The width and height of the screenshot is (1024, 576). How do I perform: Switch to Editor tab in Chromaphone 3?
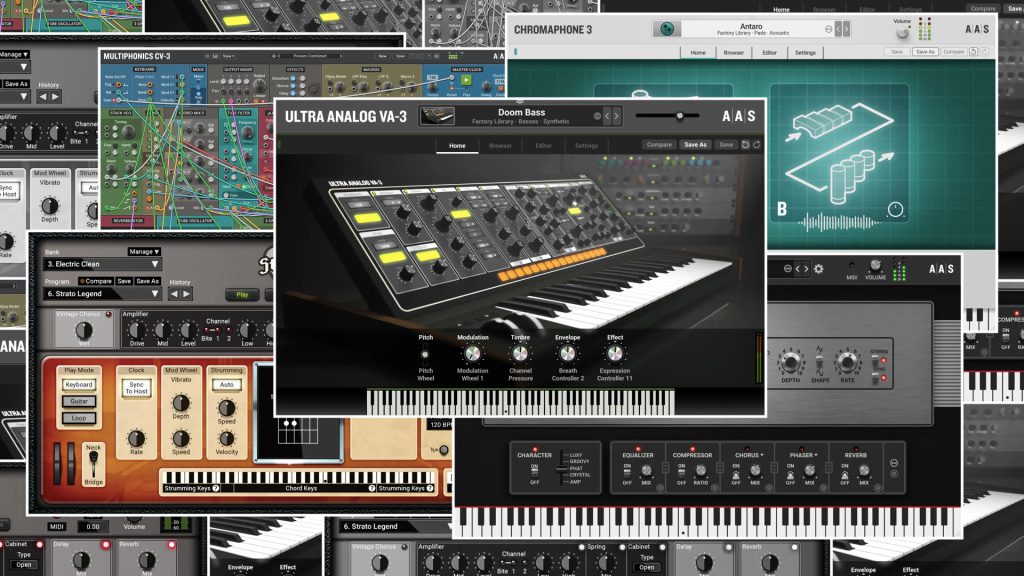(769, 53)
